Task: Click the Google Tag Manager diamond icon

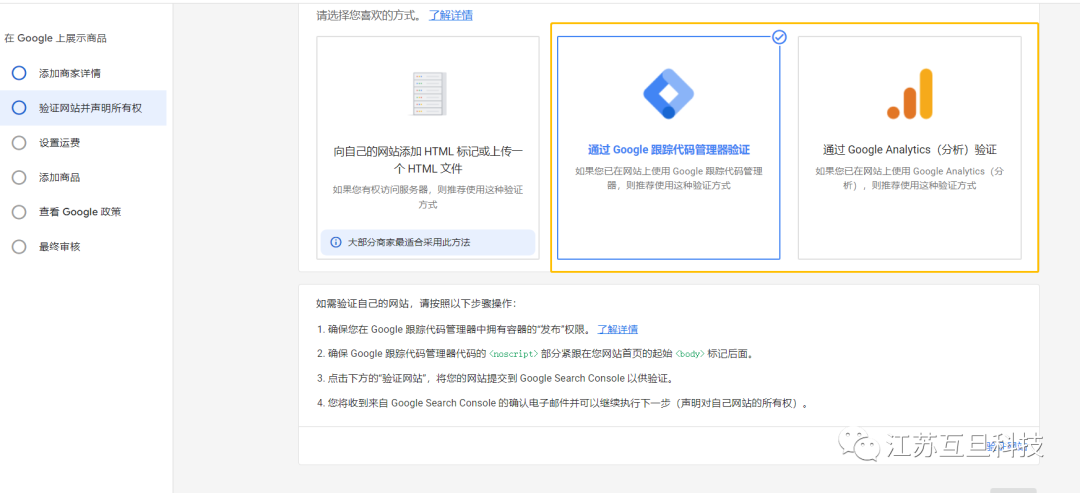Action: (668, 94)
